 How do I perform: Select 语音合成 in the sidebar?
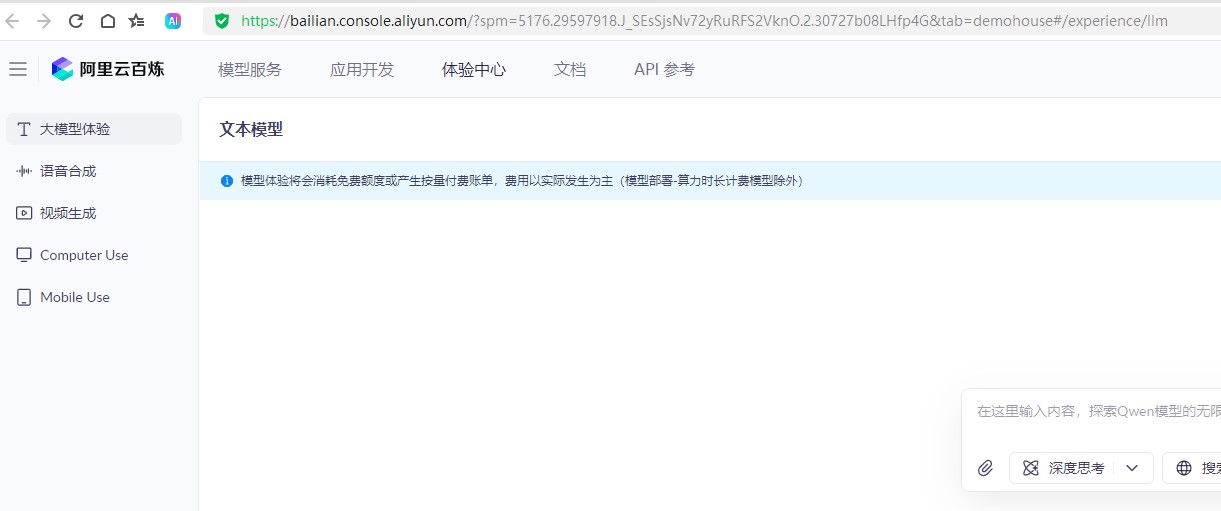click(x=68, y=171)
